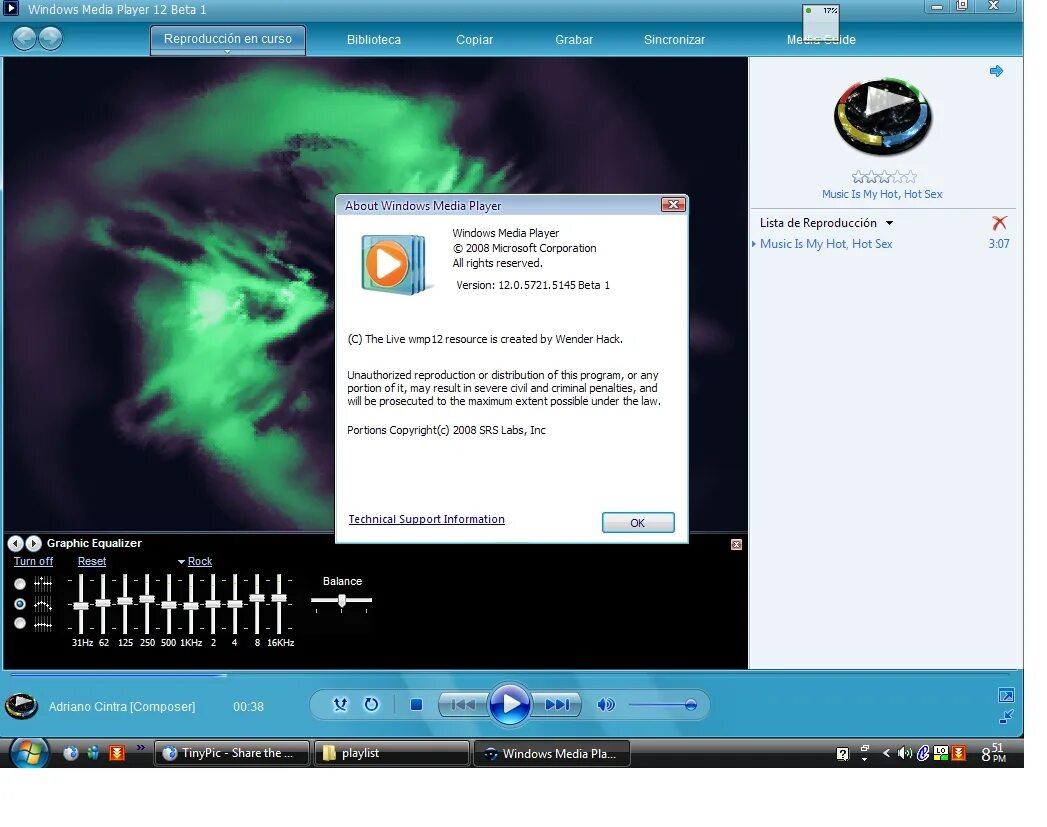Click the title bar app icon
Image resolution: width=1047 pixels, height=827 pixels.
click(x=11, y=8)
